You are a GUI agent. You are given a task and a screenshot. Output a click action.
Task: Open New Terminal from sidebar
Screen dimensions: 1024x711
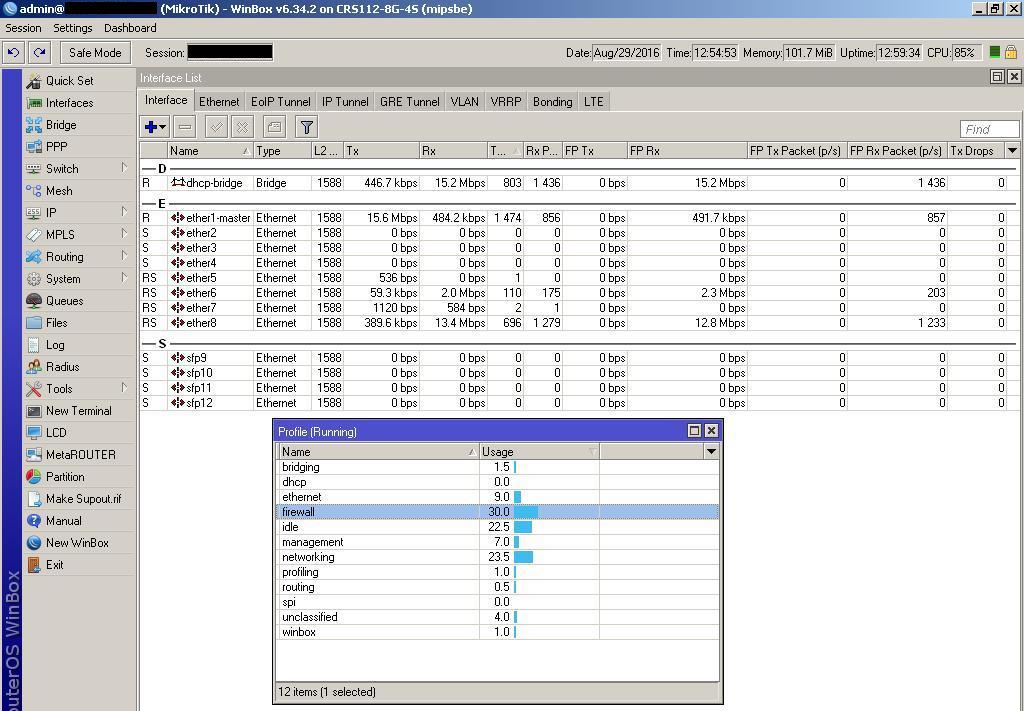click(x=78, y=411)
